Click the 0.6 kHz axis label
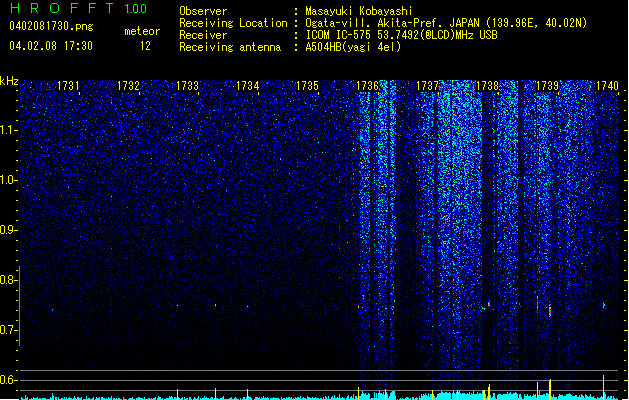Image resolution: width=629 pixels, height=400 pixels. [x=9, y=380]
